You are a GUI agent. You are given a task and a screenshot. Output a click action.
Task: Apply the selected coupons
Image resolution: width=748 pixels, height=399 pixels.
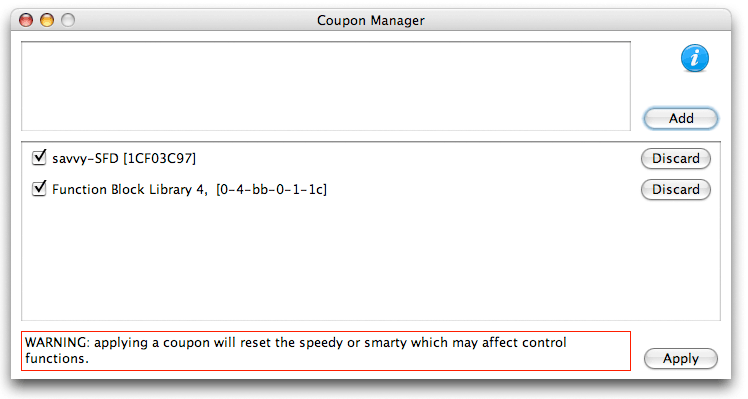(x=681, y=358)
